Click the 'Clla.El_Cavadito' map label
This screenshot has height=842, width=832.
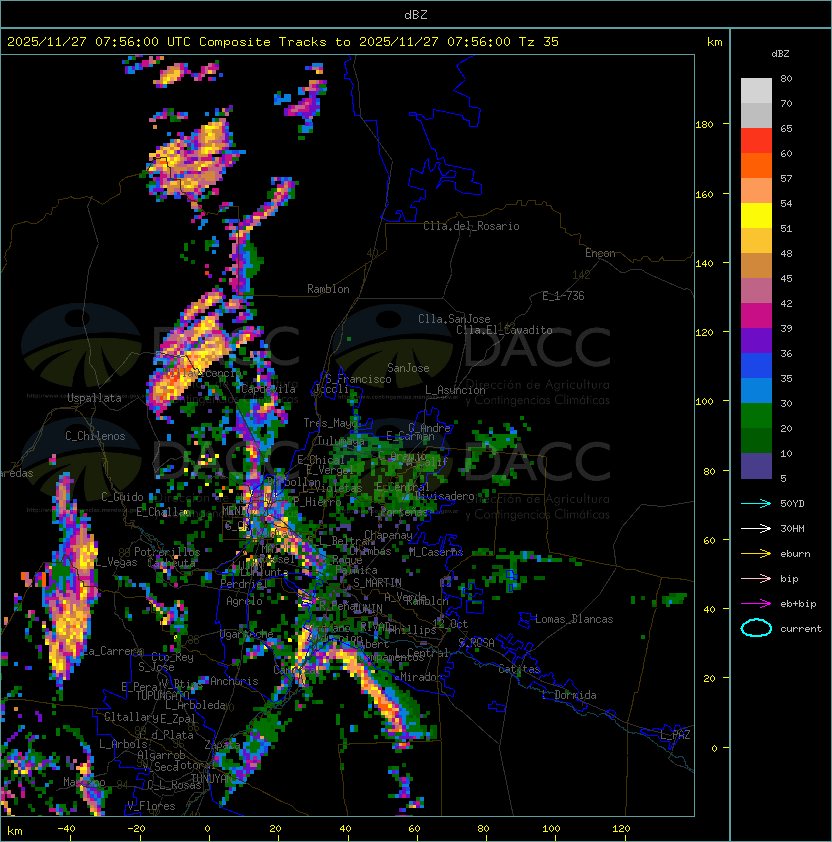click(x=504, y=330)
